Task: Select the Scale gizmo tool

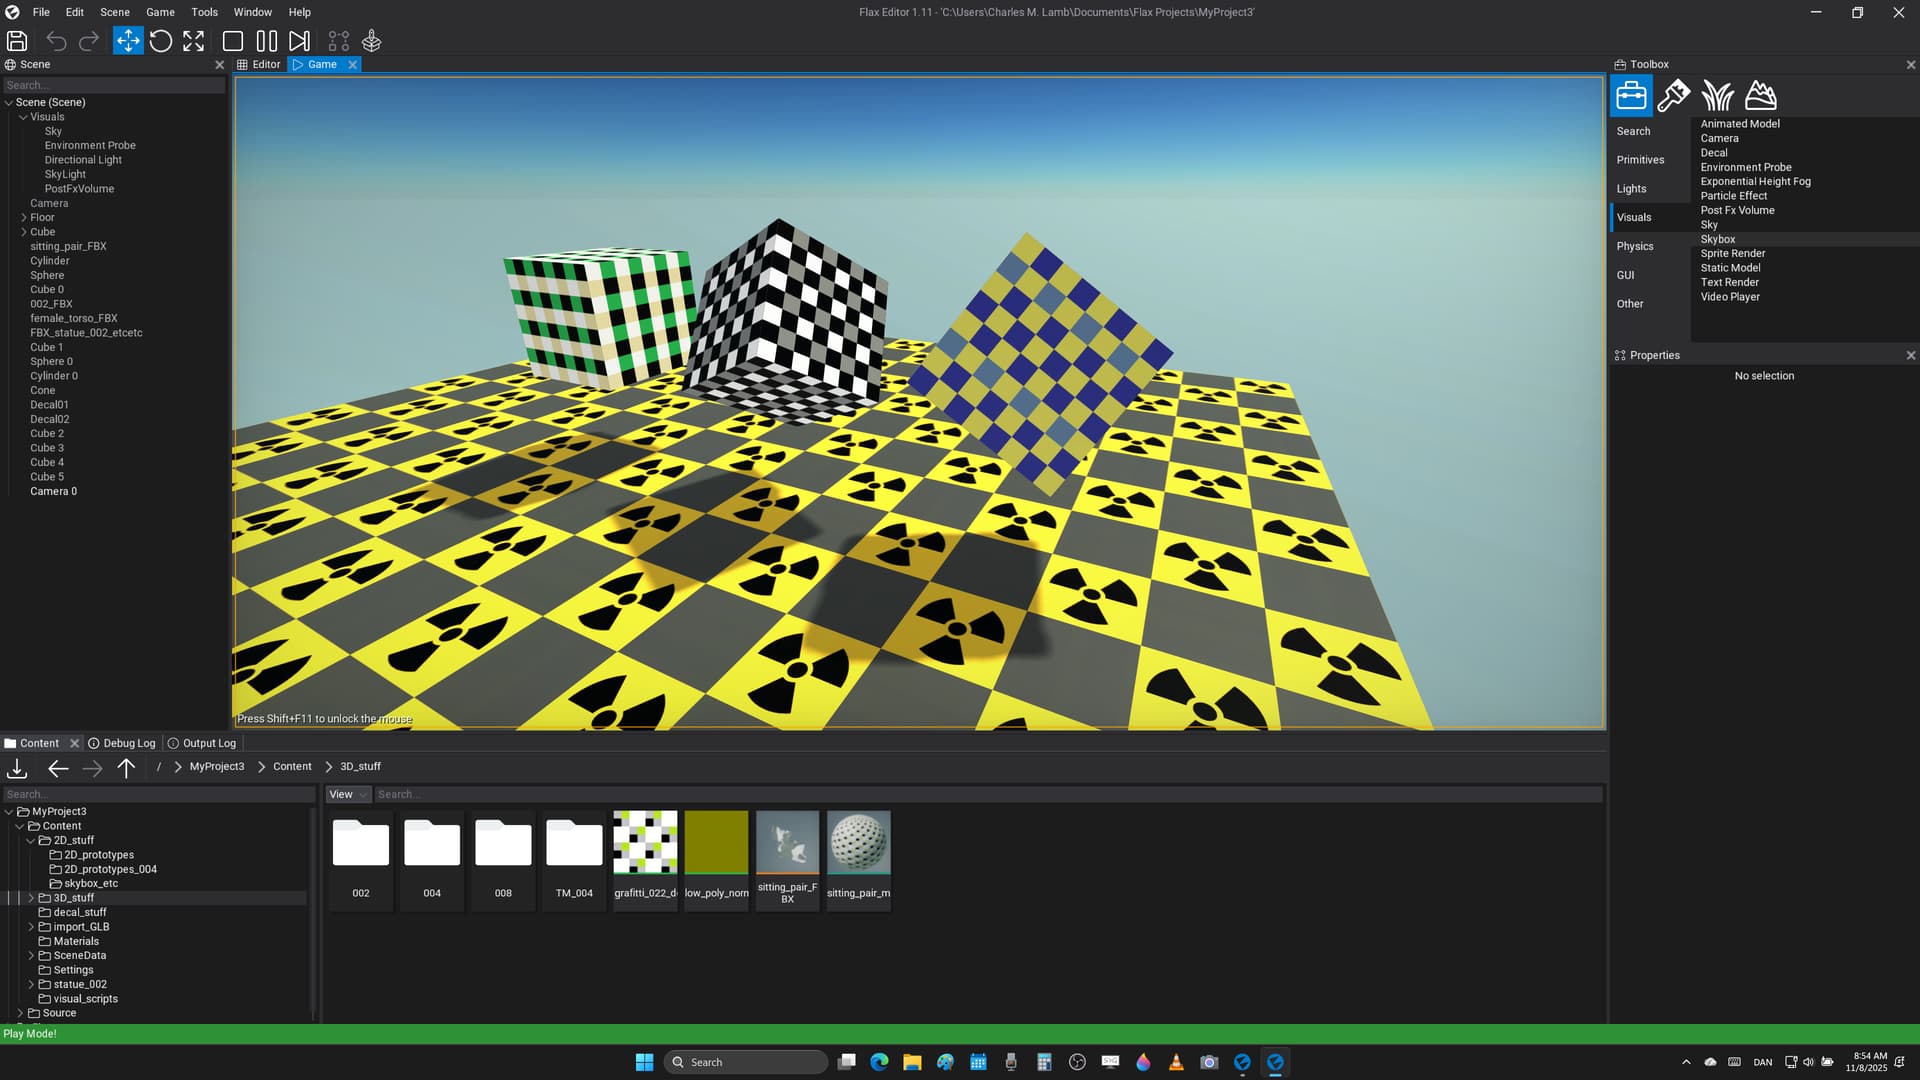Action: (193, 41)
